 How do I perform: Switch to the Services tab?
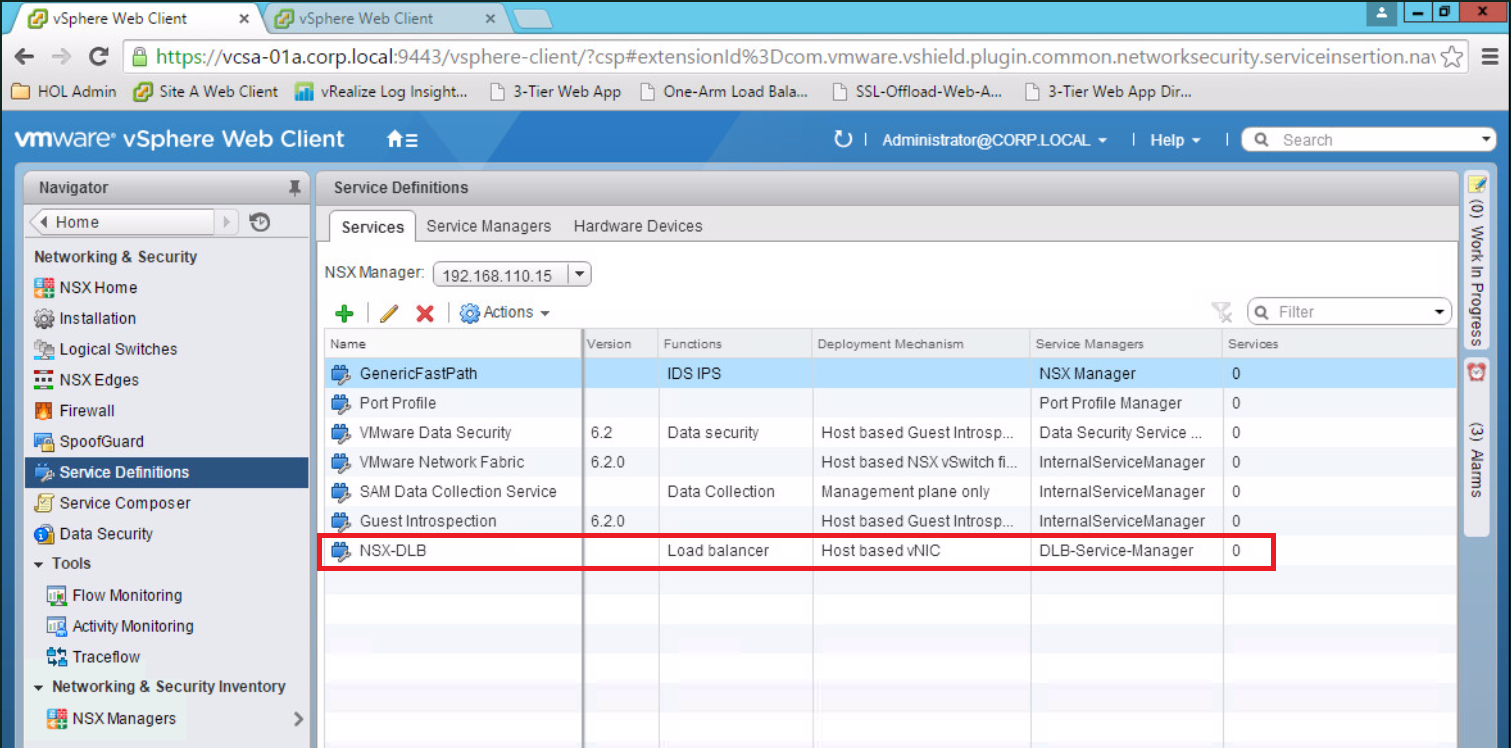[372, 227]
